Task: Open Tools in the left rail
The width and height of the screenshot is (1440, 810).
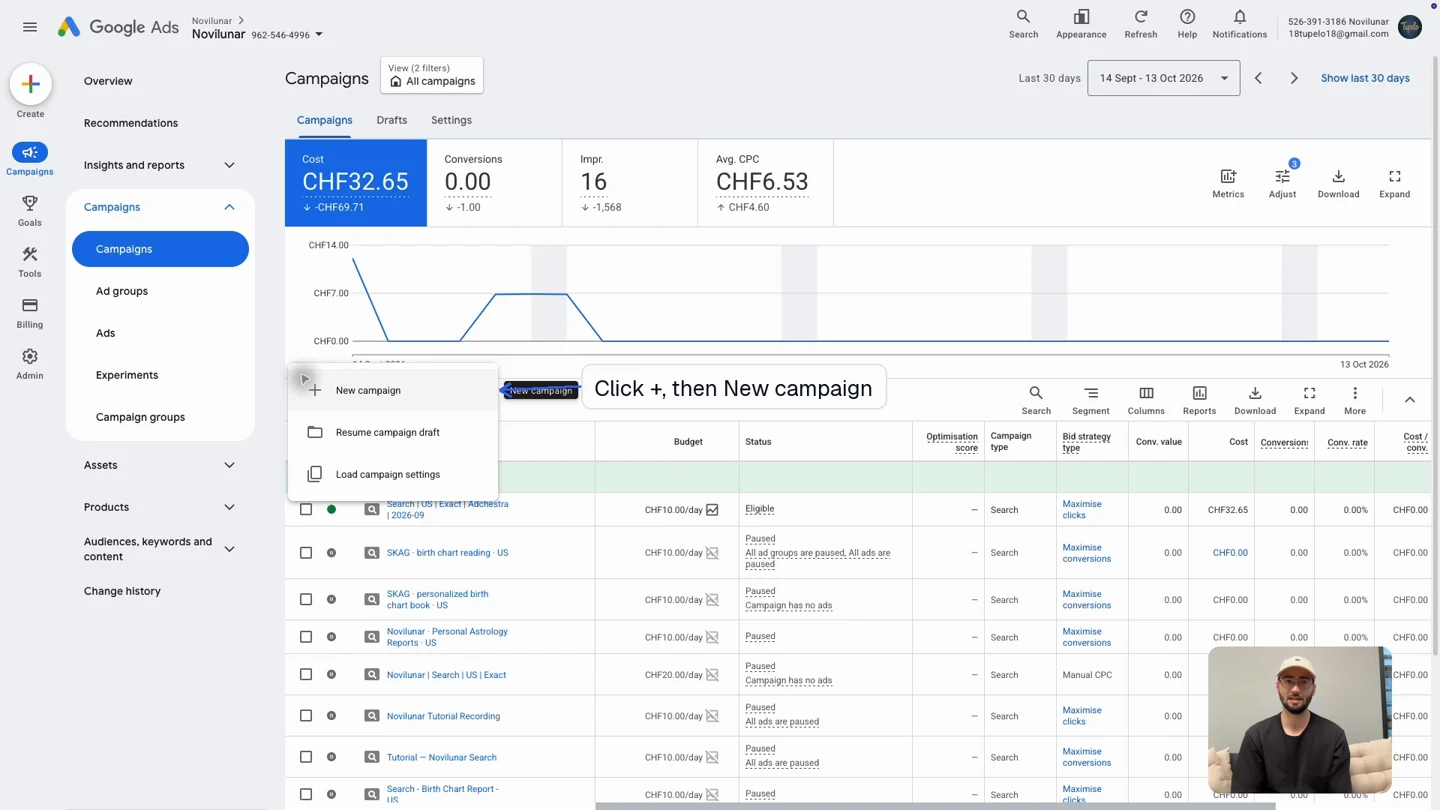Action: click(30, 261)
